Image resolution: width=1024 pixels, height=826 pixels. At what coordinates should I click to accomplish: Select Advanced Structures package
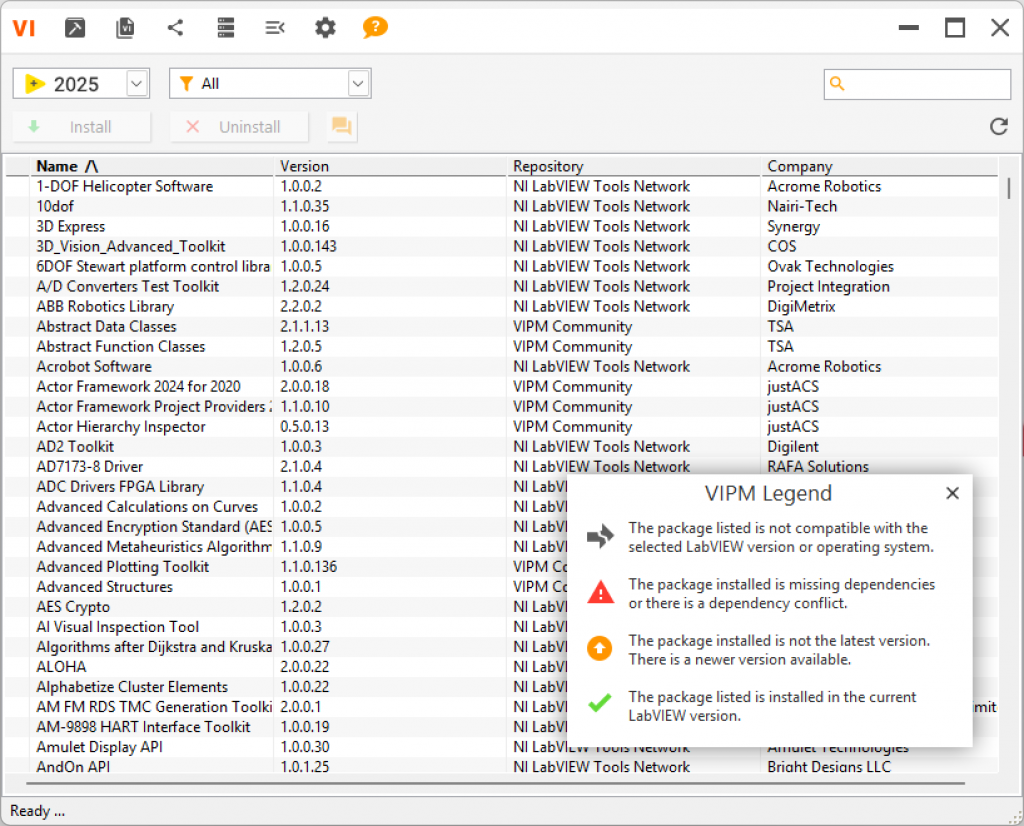coord(287,587)
